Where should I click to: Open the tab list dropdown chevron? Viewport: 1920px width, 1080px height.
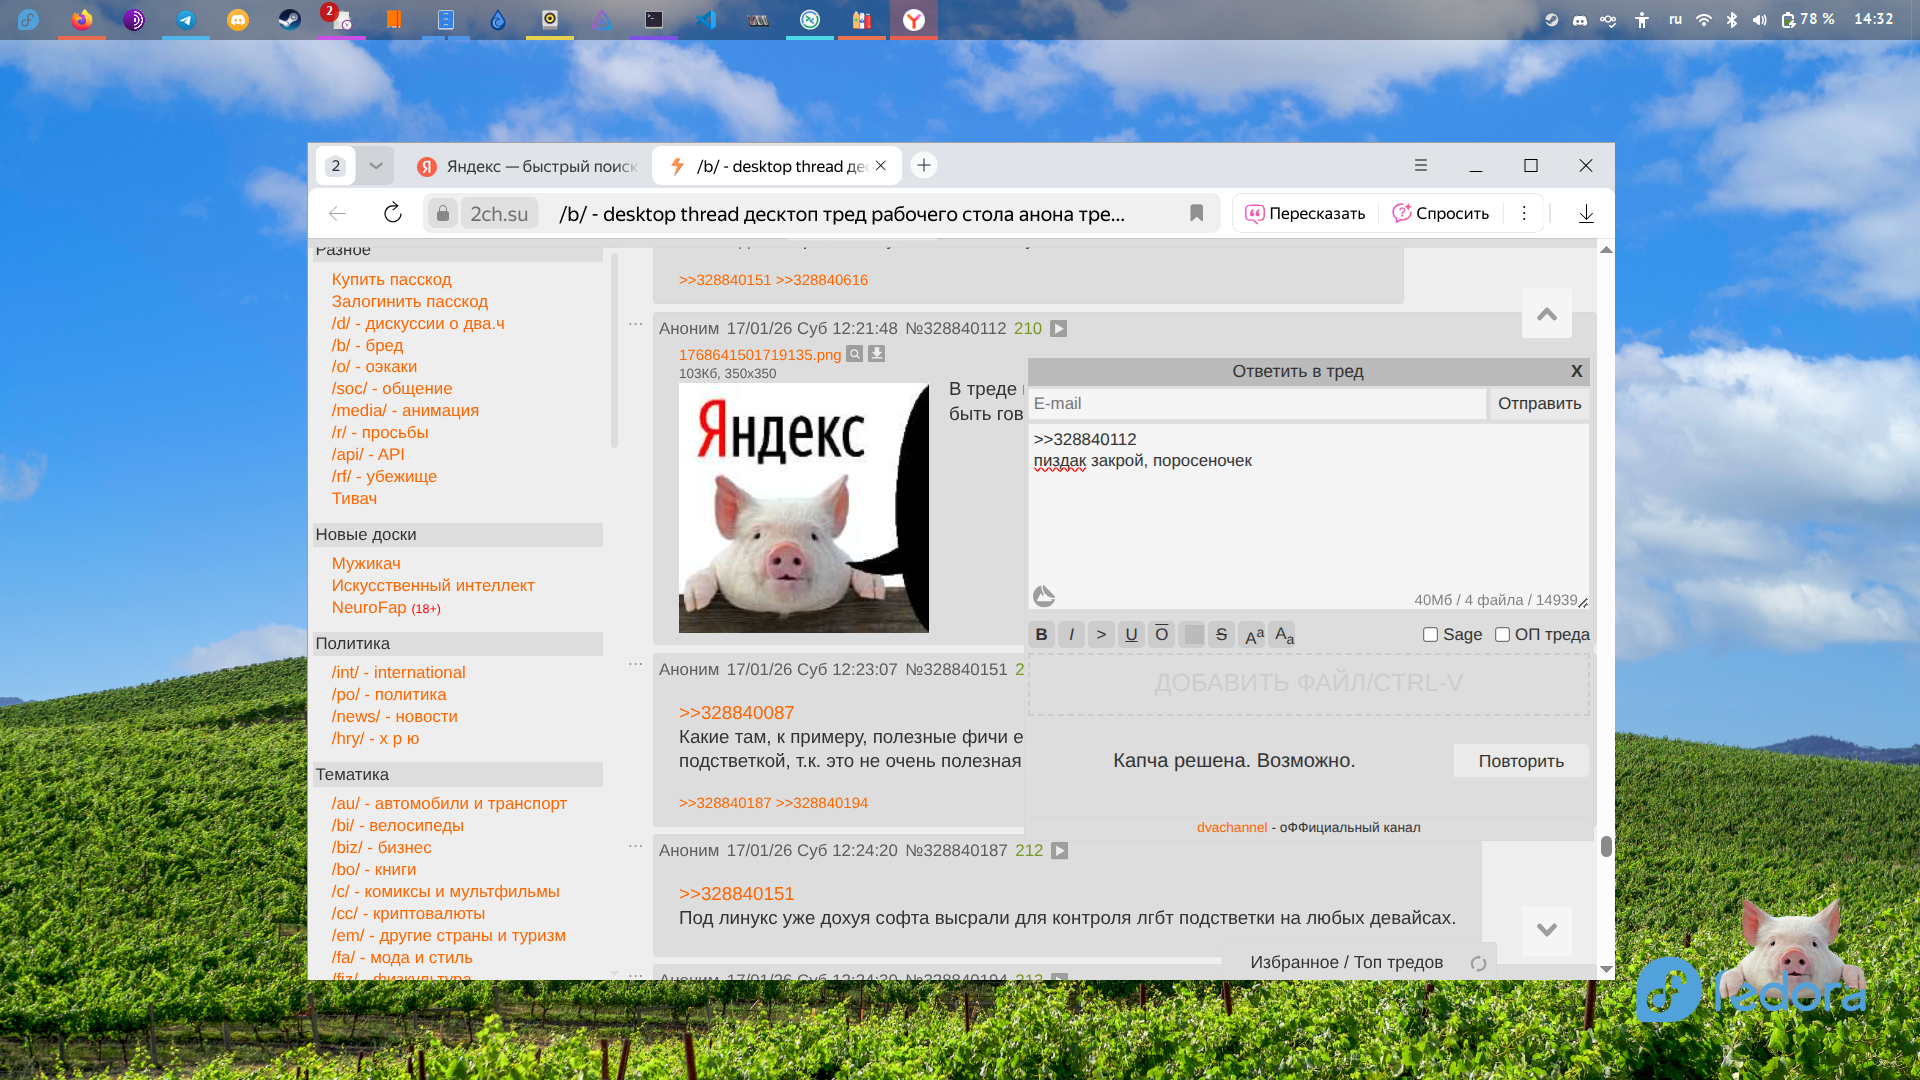coord(376,166)
